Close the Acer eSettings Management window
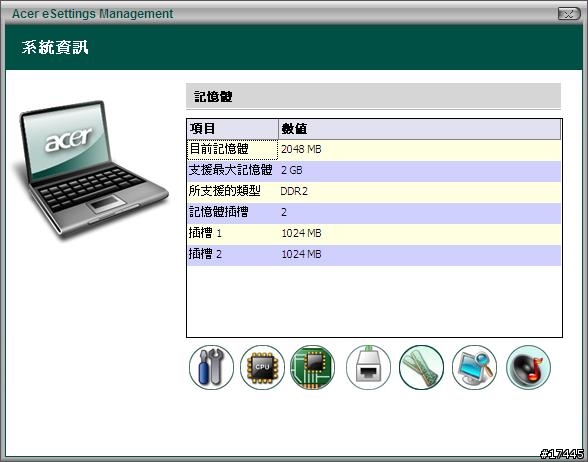 pyautogui.click(x=569, y=14)
